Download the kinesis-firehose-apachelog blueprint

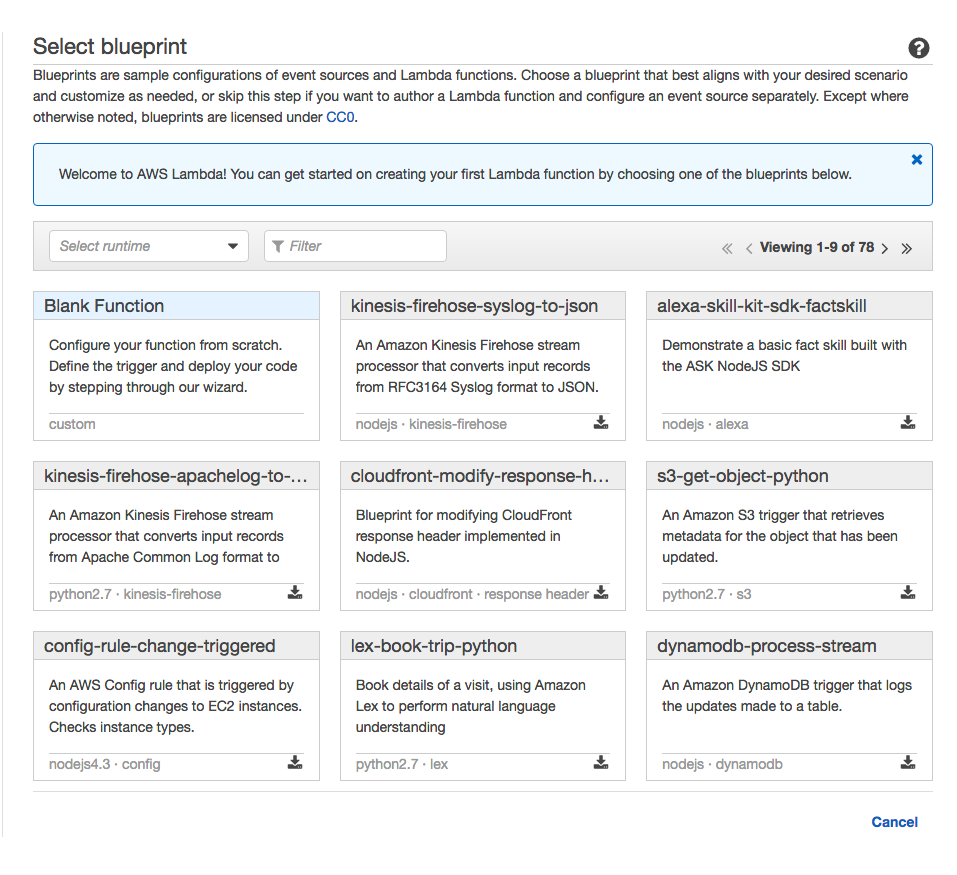pyautogui.click(x=294, y=592)
